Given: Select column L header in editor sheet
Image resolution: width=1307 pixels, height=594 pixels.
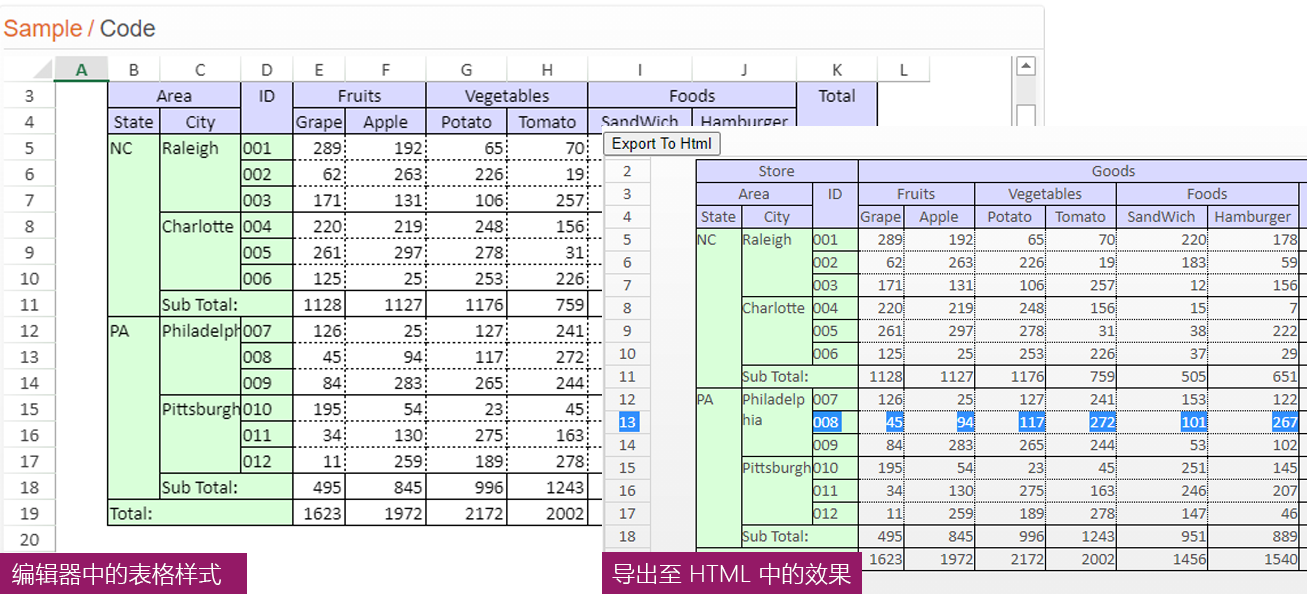Looking at the screenshot, I should (x=904, y=69).
